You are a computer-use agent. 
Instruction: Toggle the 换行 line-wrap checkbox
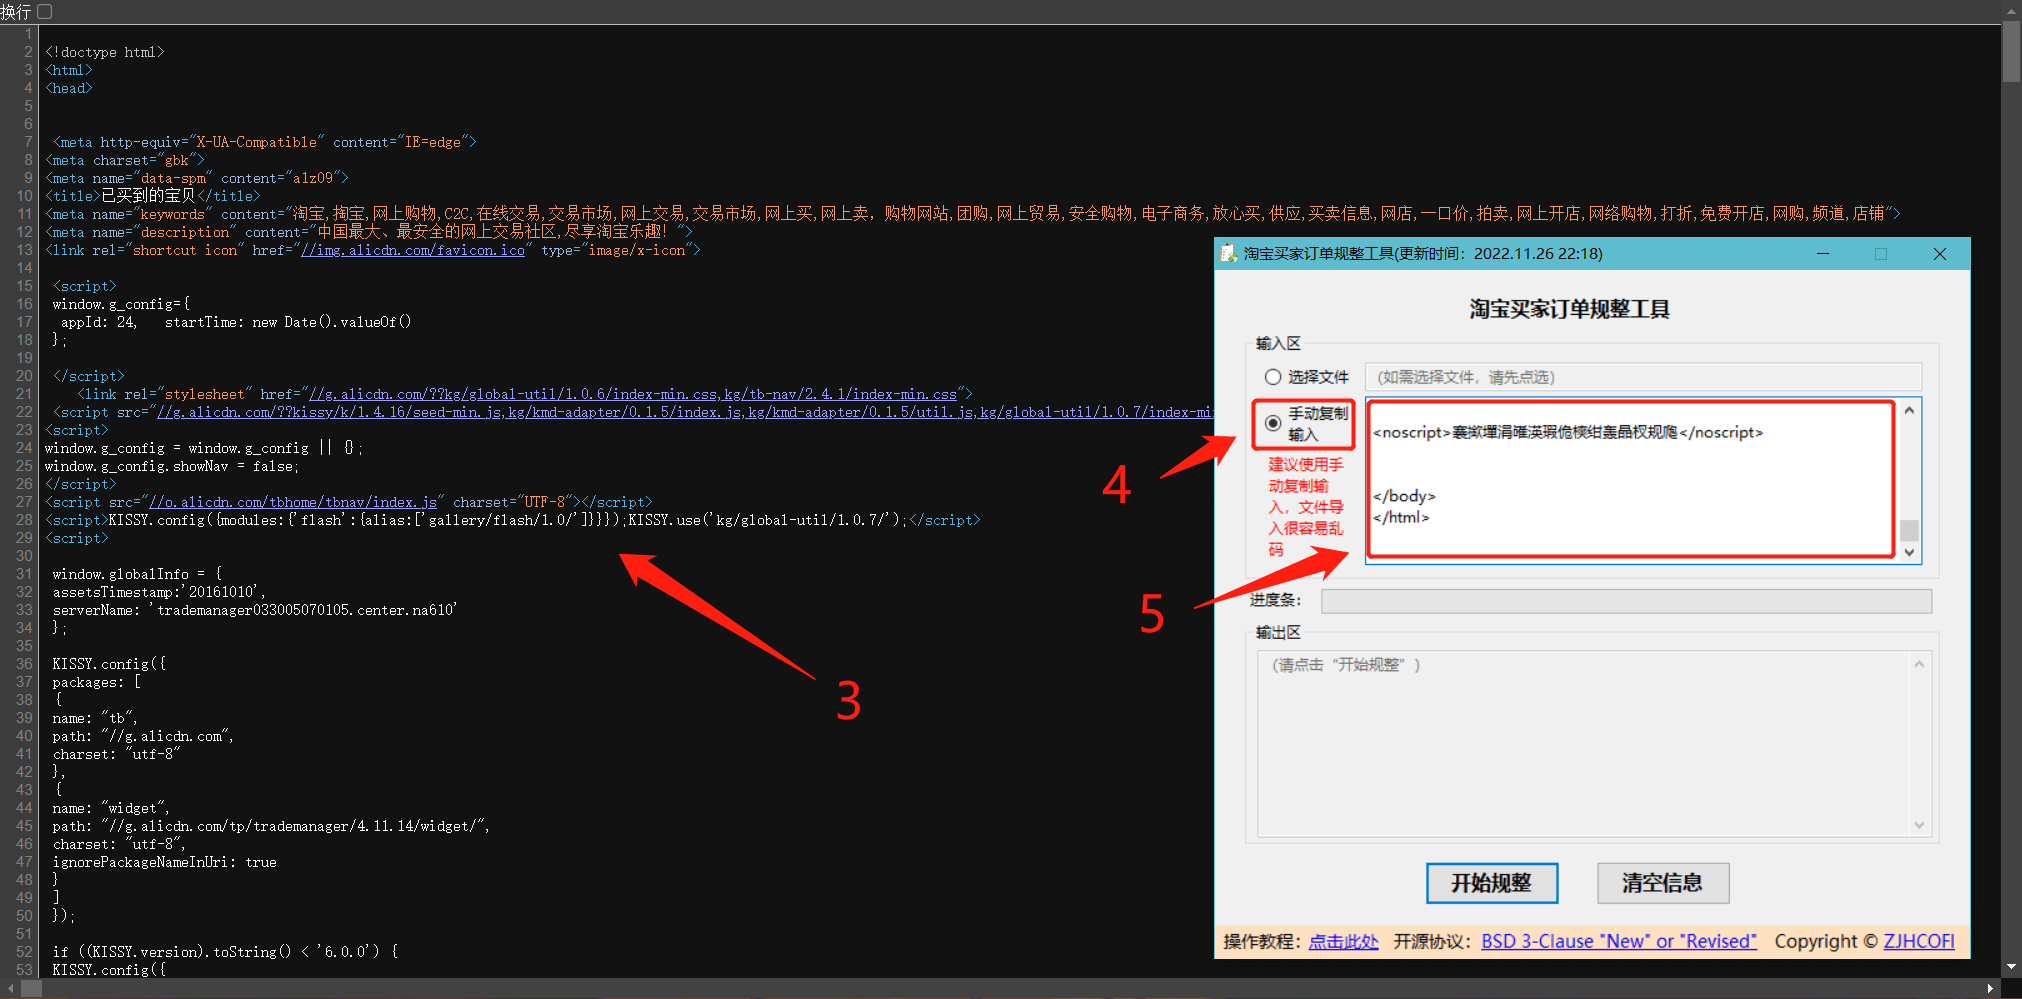point(45,12)
